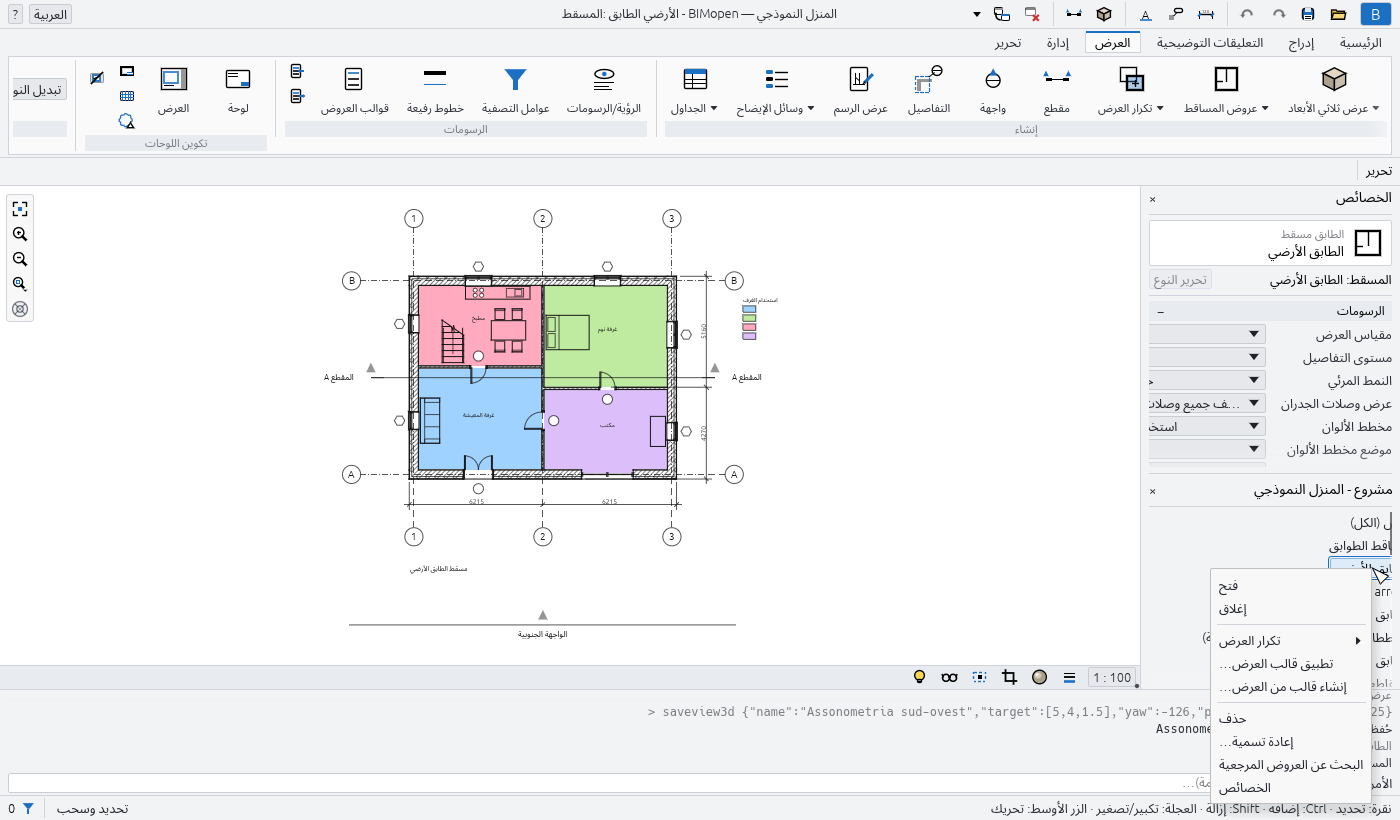This screenshot has height=820, width=1400.
Task: Select the Elevation (واجهة) tool
Action: 993,80
